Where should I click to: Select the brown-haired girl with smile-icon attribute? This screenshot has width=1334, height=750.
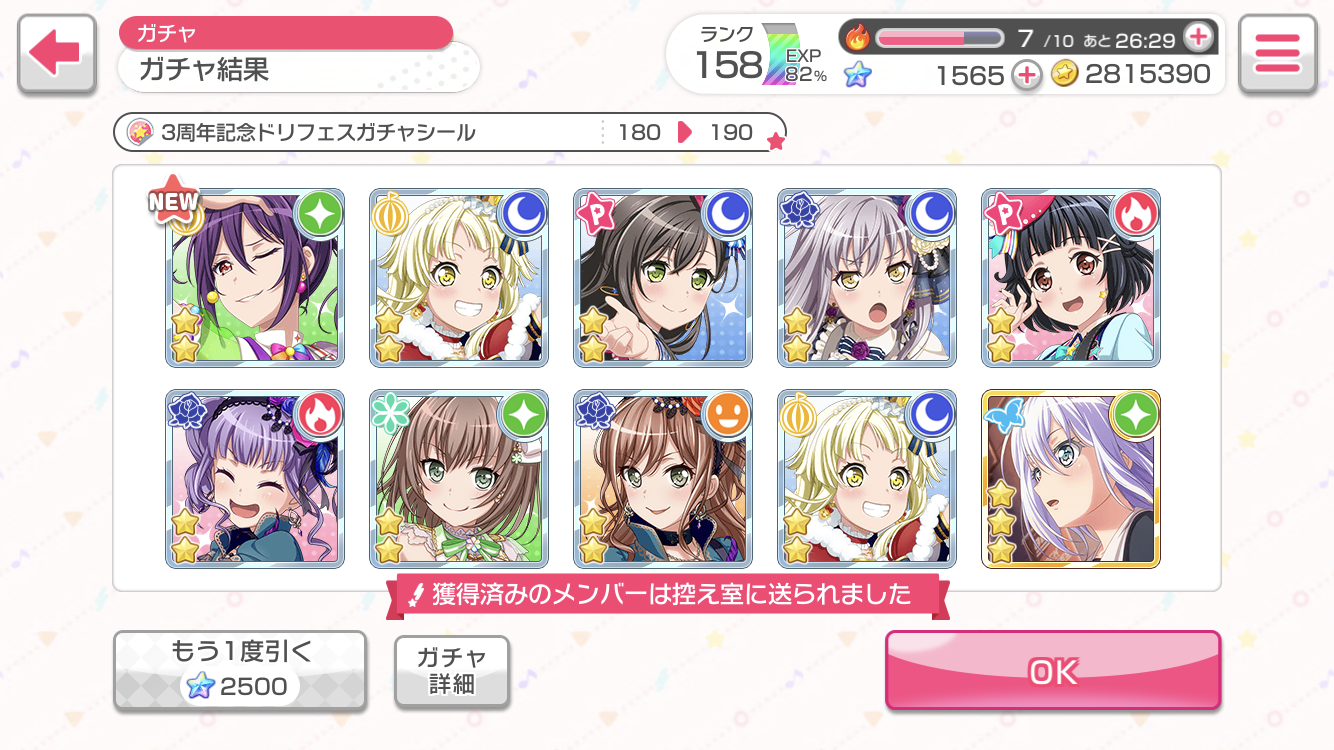[663, 479]
